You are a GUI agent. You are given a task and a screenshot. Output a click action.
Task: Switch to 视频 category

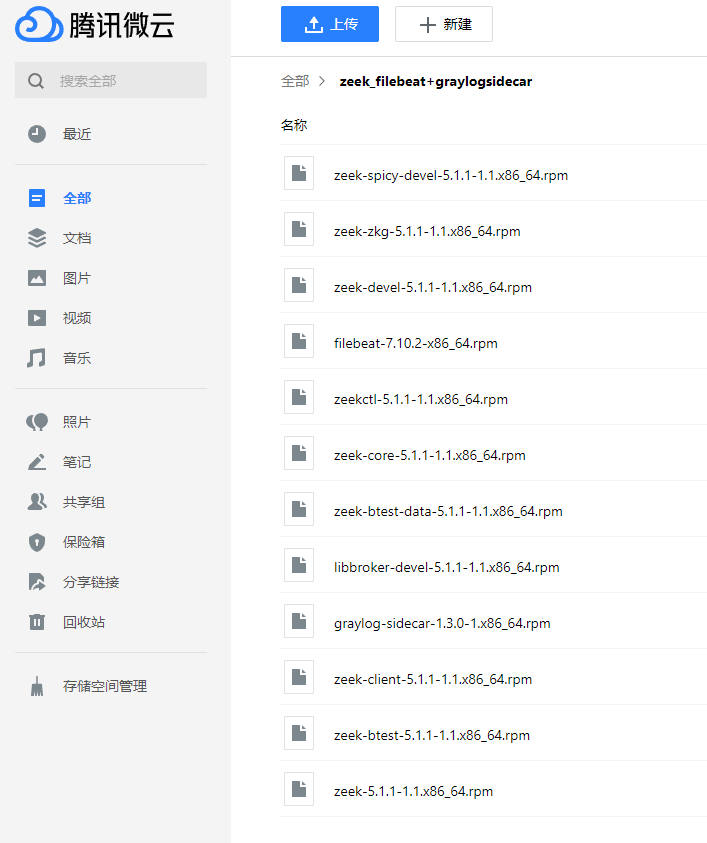[x=77, y=318]
